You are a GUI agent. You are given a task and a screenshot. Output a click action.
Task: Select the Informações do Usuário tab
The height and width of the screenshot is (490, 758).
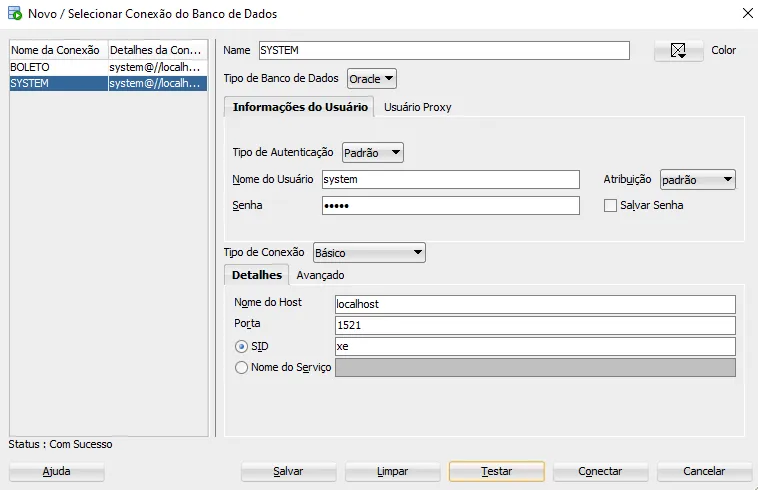click(x=300, y=107)
